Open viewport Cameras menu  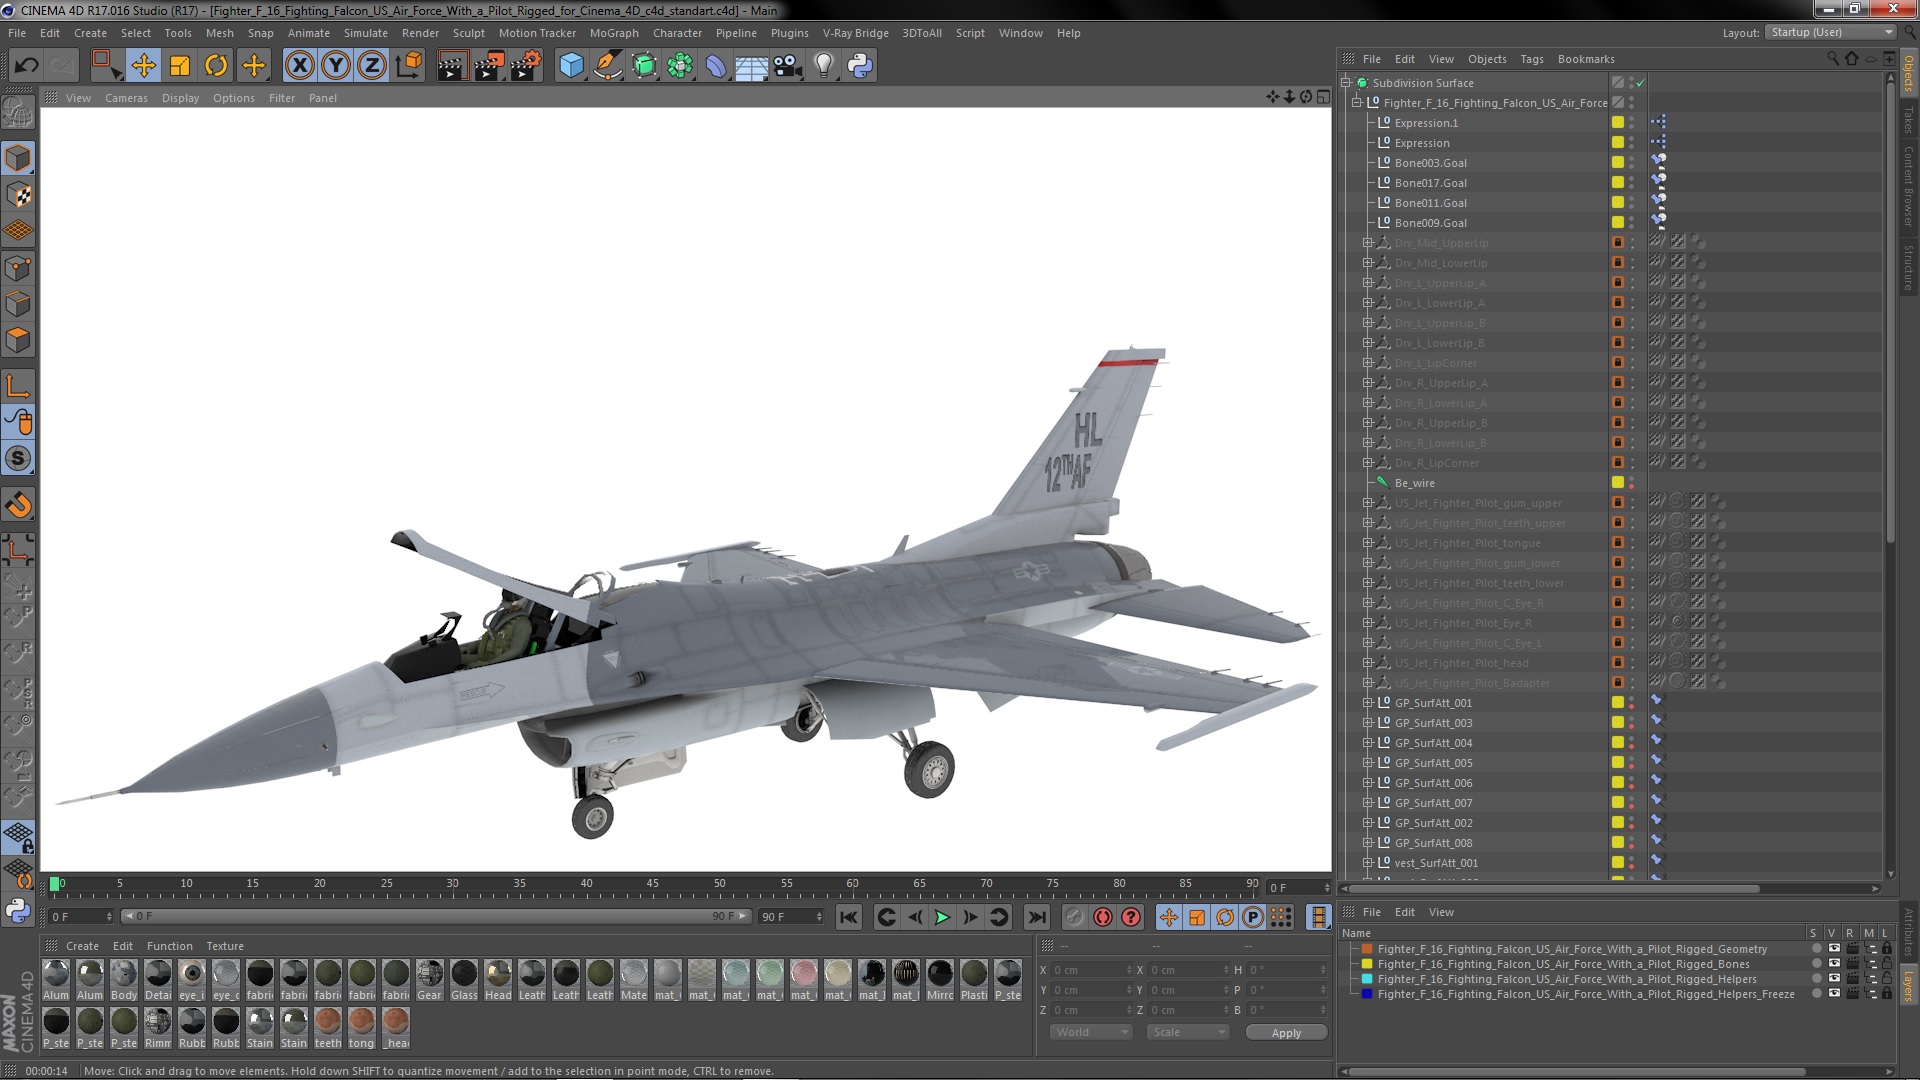point(126,98)
